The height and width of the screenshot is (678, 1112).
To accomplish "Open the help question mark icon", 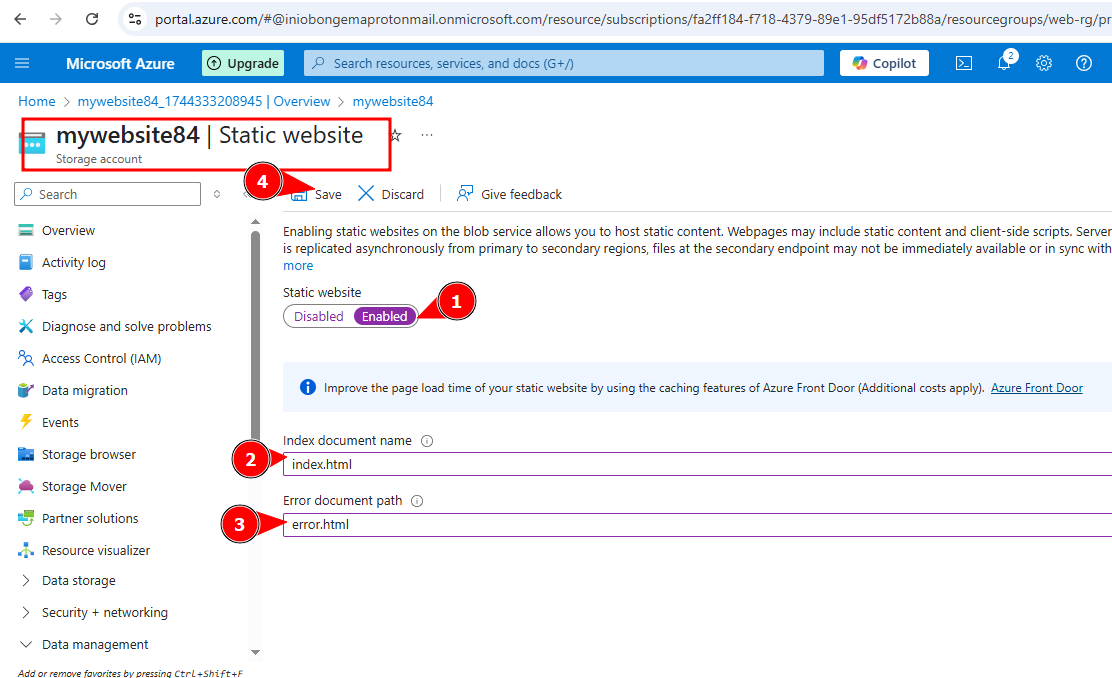I will tap(1084, 63).
